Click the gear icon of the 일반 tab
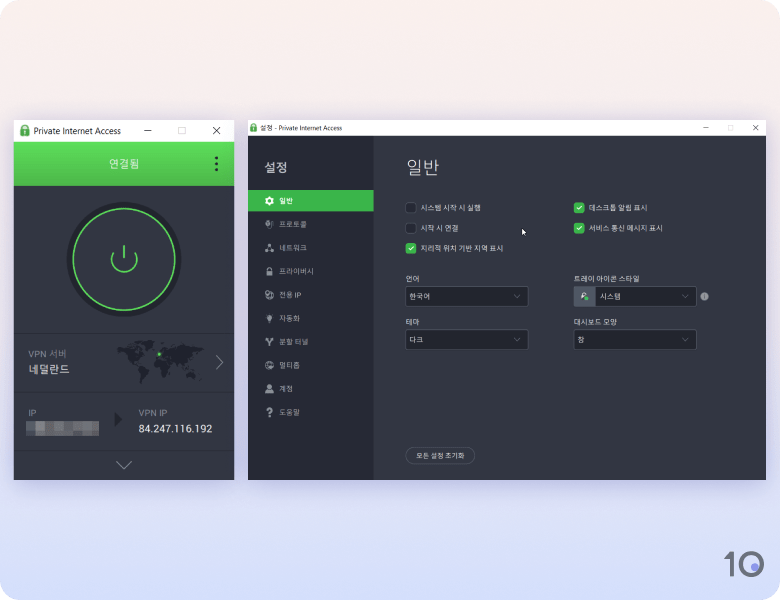 [x=269, y=201]
